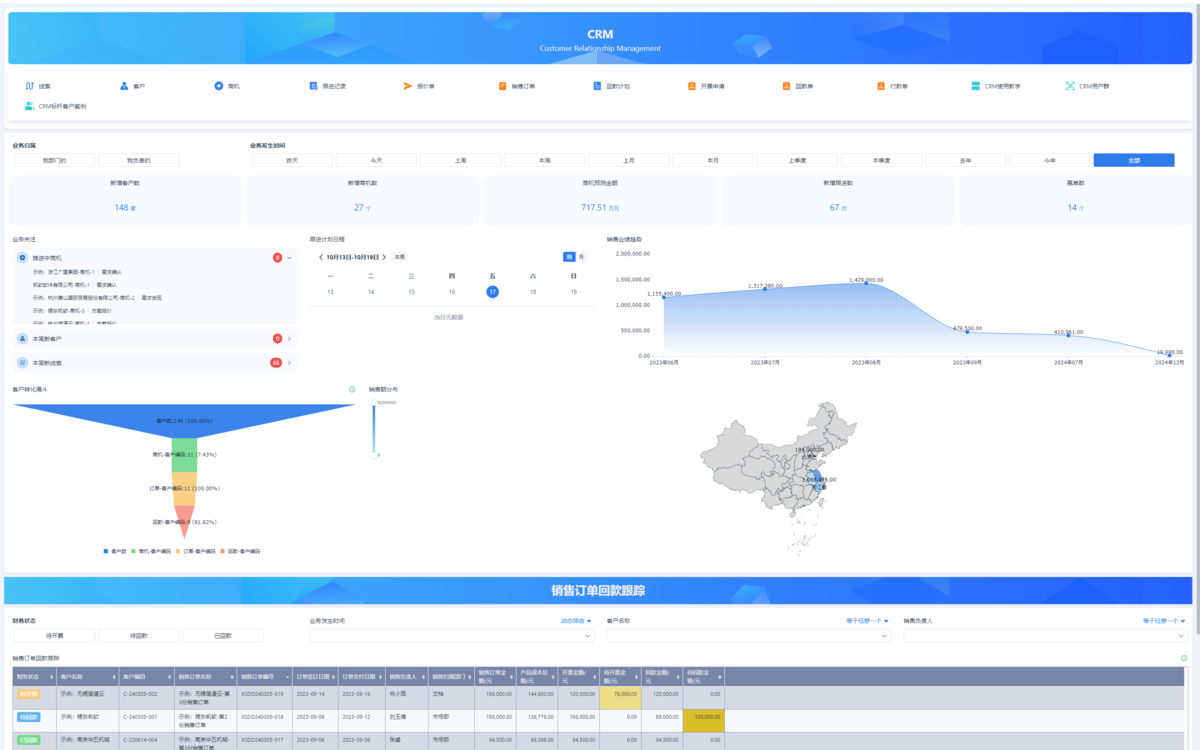Open the 跟进记录 follow-up records icon

(313, 86)
